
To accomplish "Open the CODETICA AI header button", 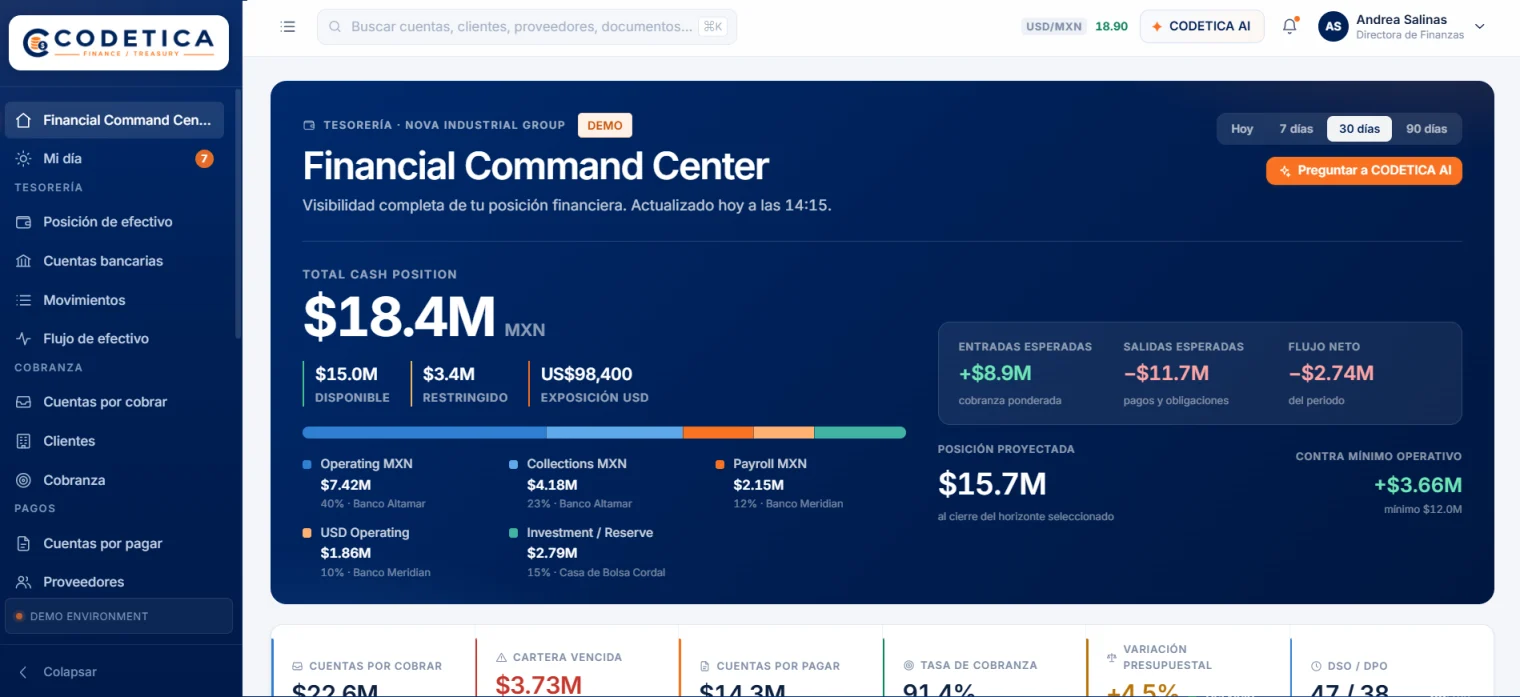I will pyautogui.click(x=1202, y=27).
